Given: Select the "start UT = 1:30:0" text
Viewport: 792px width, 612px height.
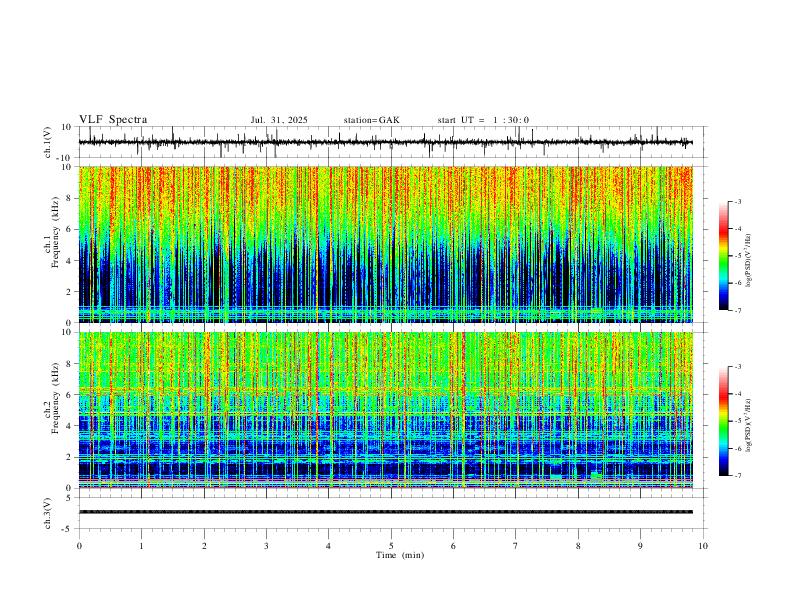Looking at the screenshot, I should point(483,120).
